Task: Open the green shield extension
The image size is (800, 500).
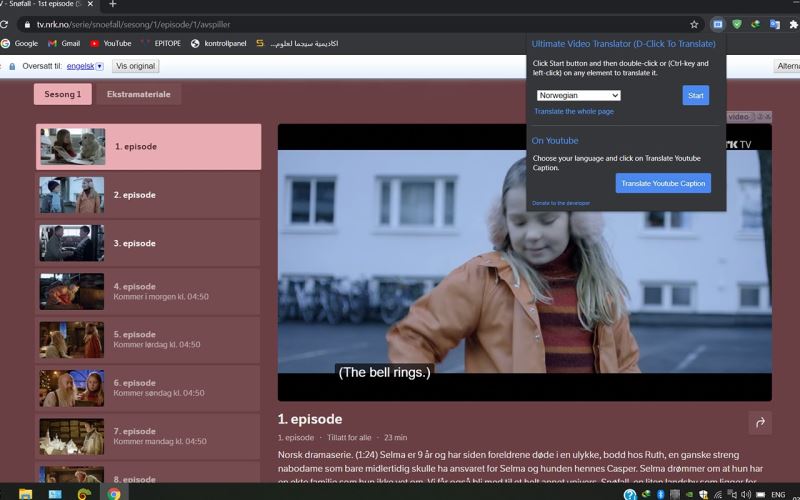Action: (736, 24)
